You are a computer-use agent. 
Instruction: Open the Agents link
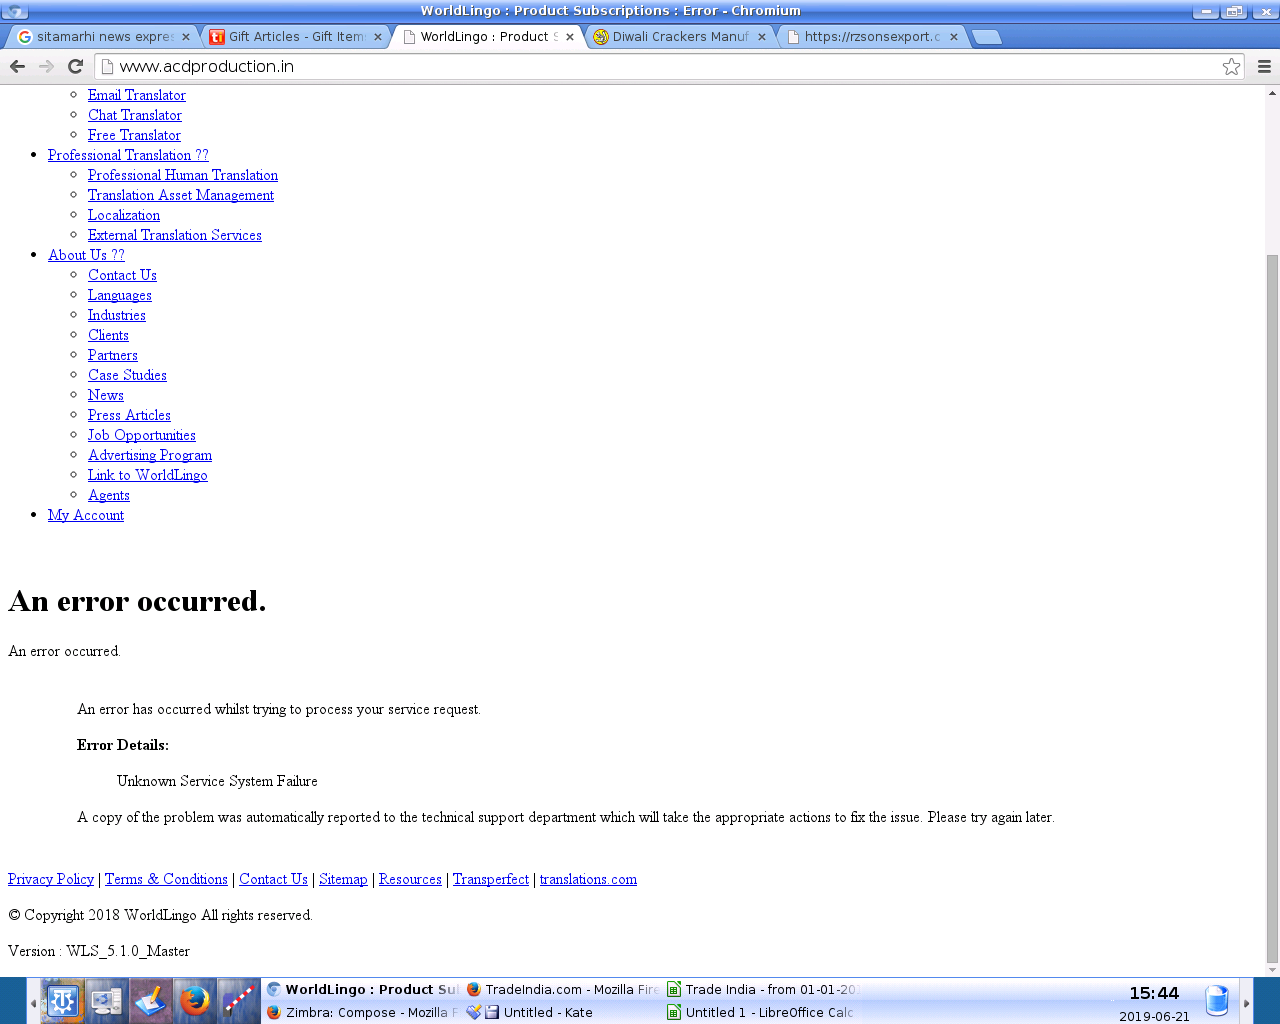109,495
